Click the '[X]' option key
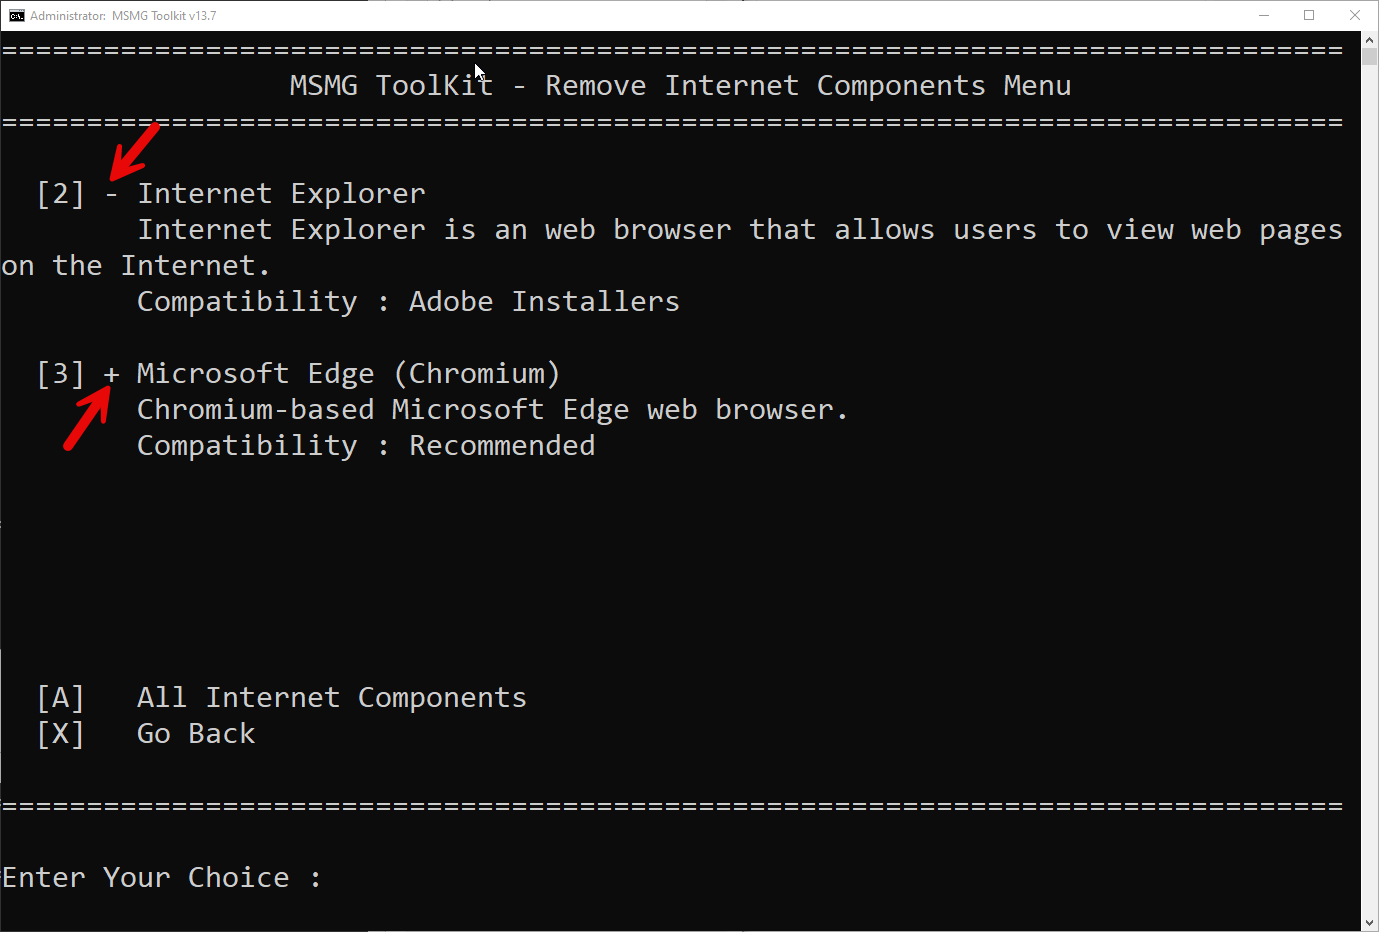The width and height of the screenshot is (1379, 932). (x=60, y=733)
